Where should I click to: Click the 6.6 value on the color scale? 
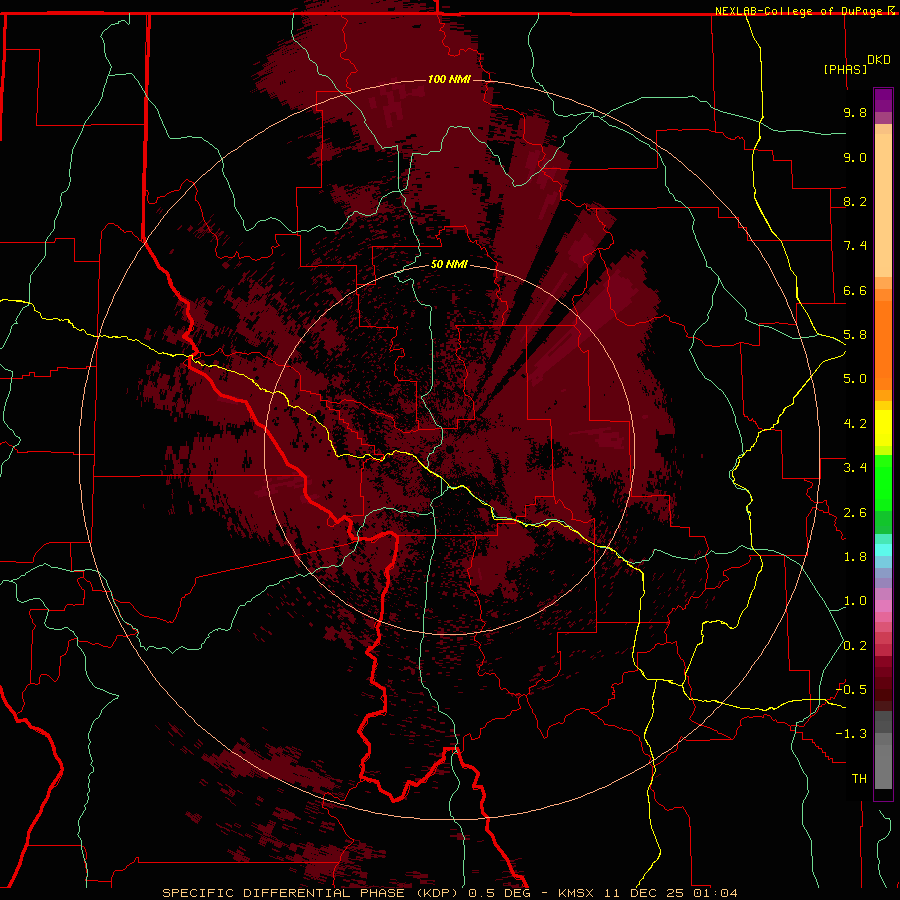point(855,290)
